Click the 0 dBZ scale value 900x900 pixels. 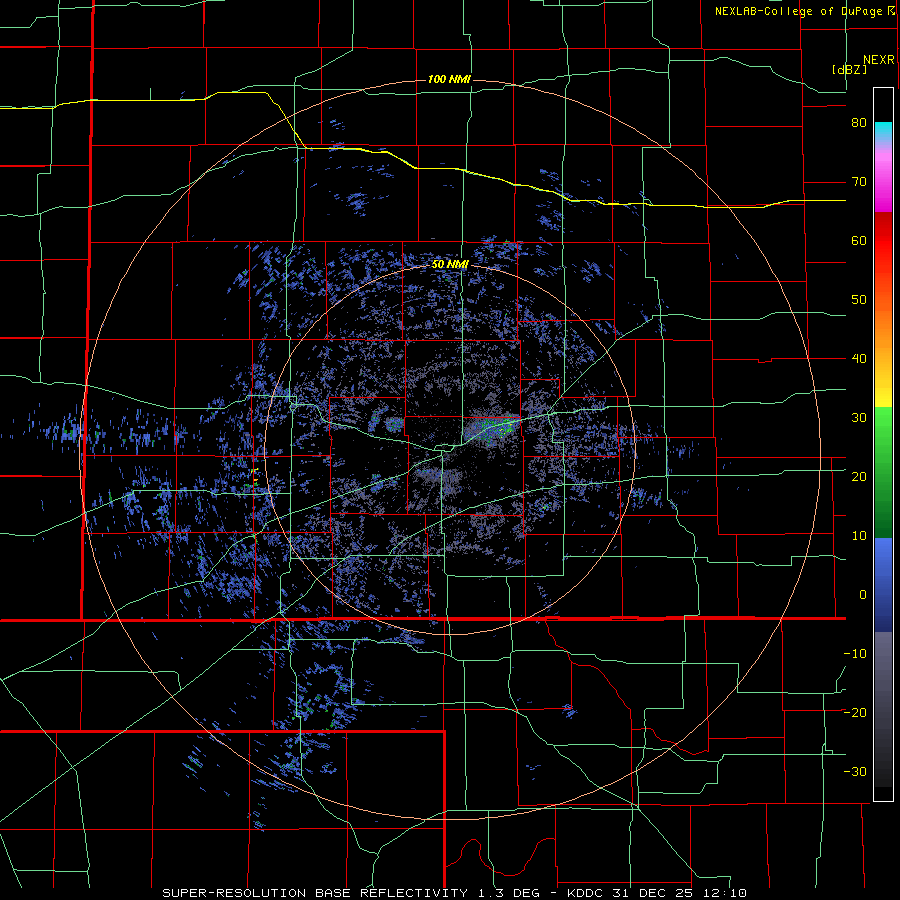point(863,595)
